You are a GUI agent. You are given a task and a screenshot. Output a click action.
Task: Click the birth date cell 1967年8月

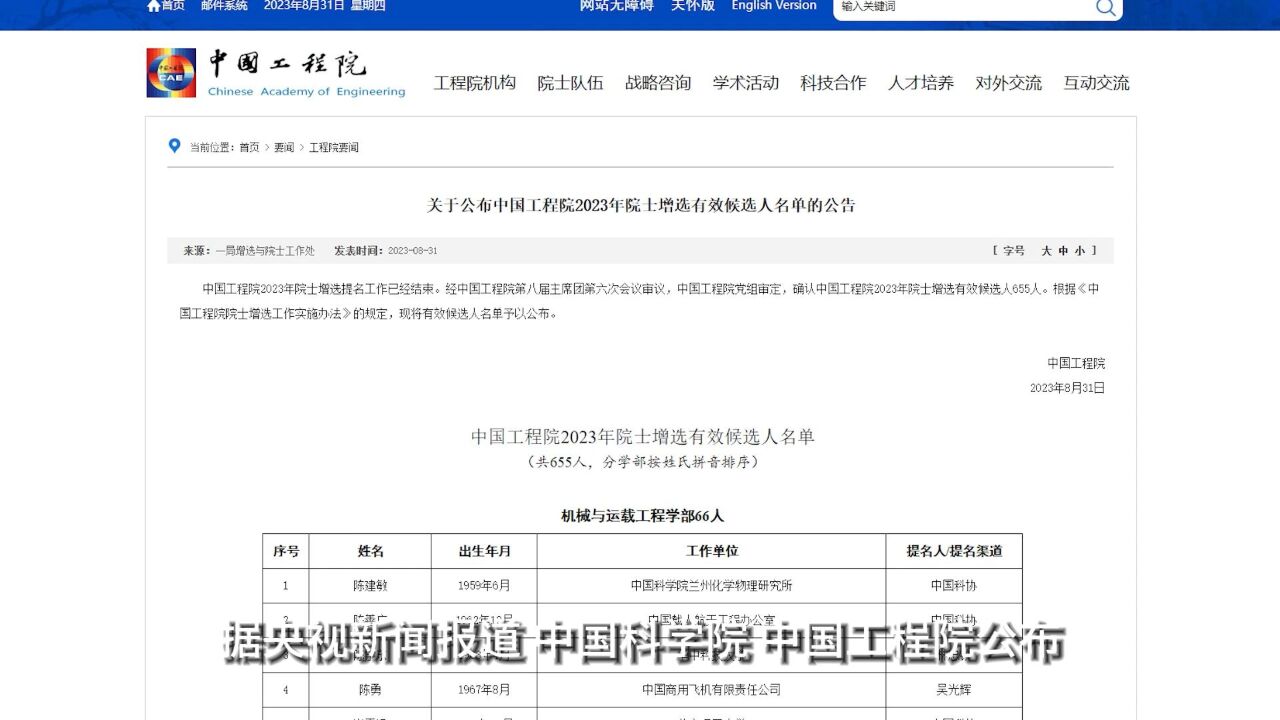[x=484, y=689]
